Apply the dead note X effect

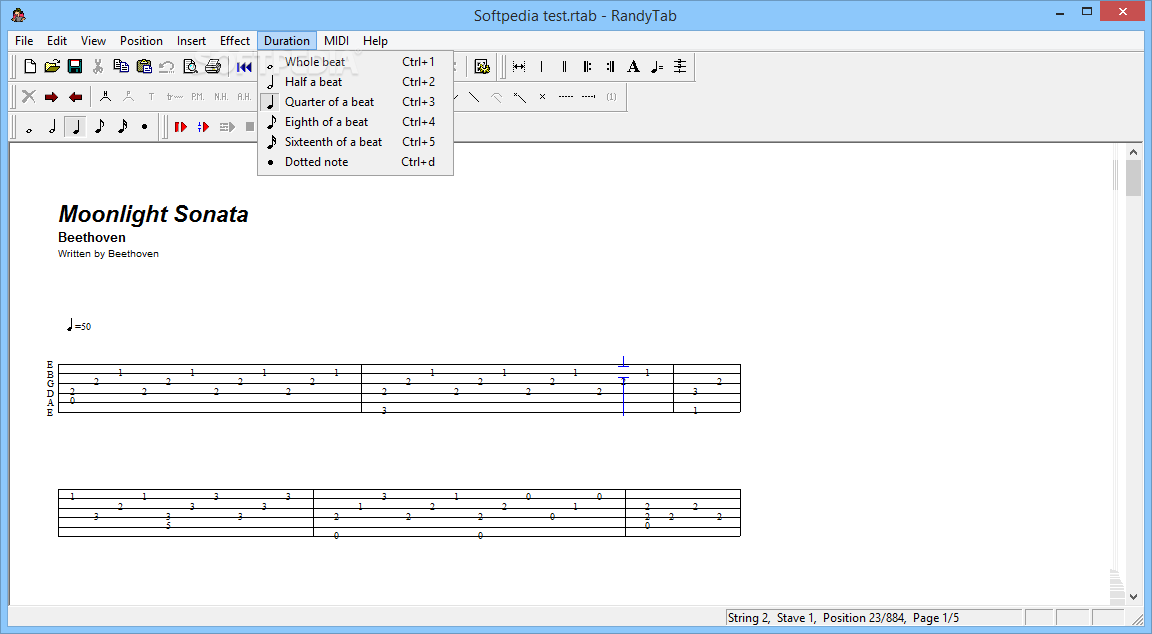click(x=542, y=97)
